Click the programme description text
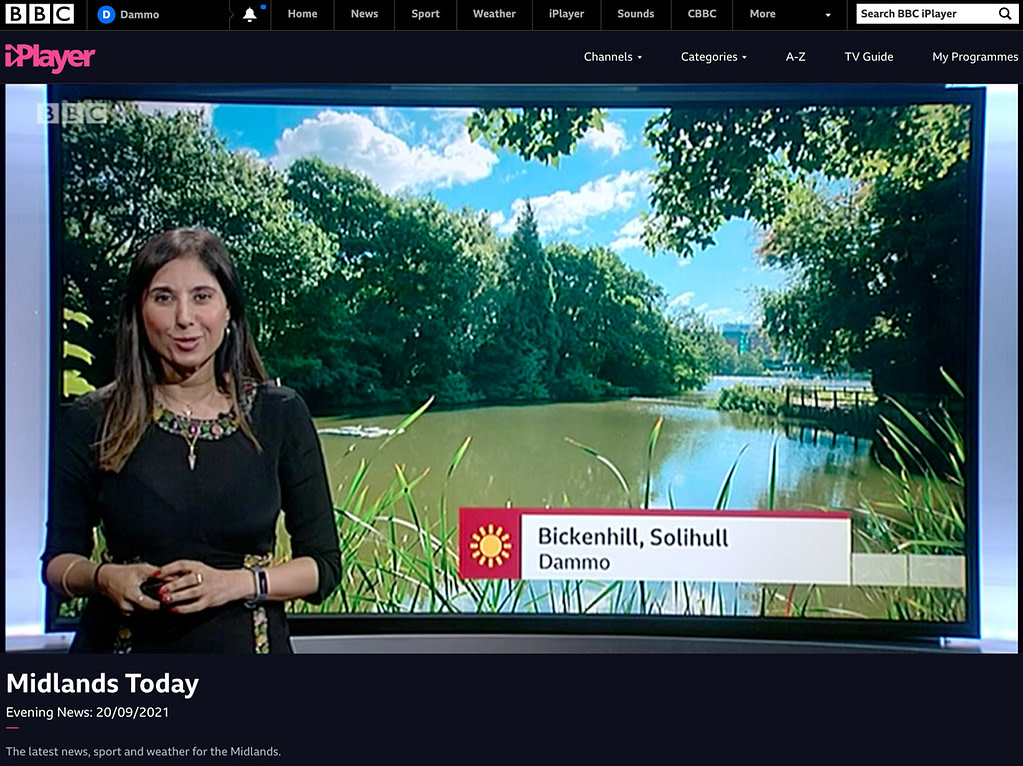Image resolution: width=1023 pixels, height=766 pixels. coord(144,751)
